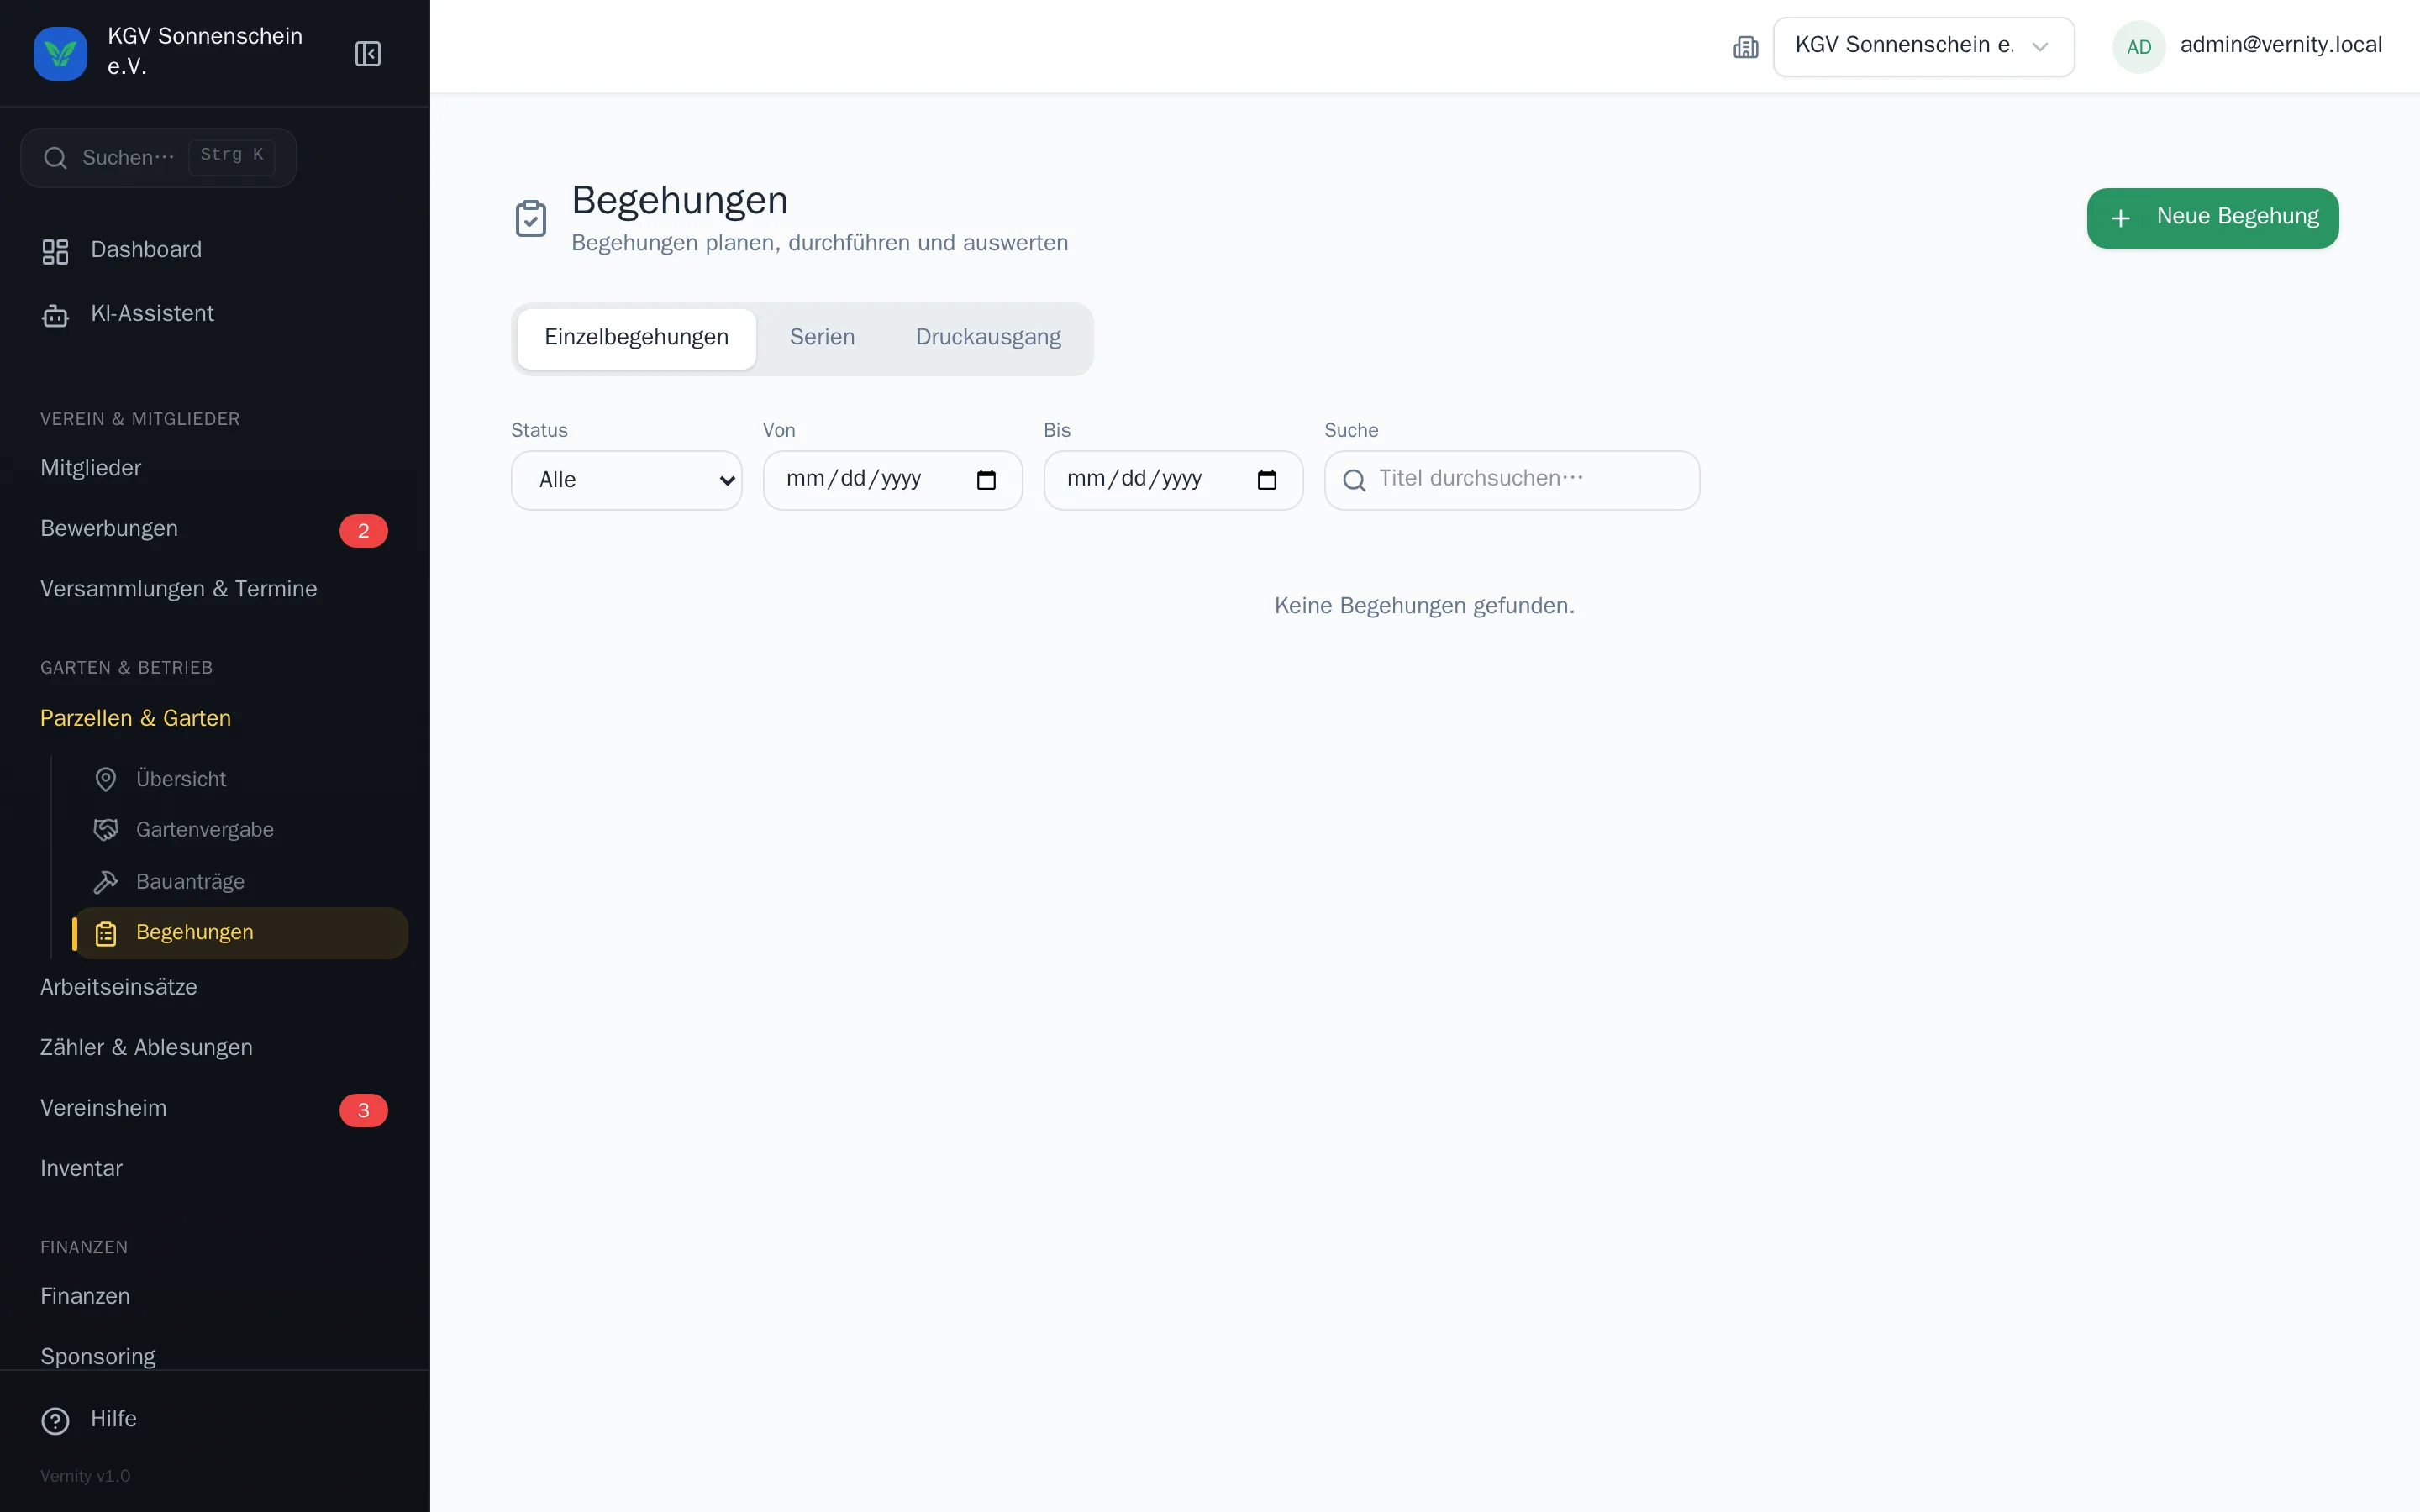
Task: Focus the Bis date input
Action: pos(1173,480)
